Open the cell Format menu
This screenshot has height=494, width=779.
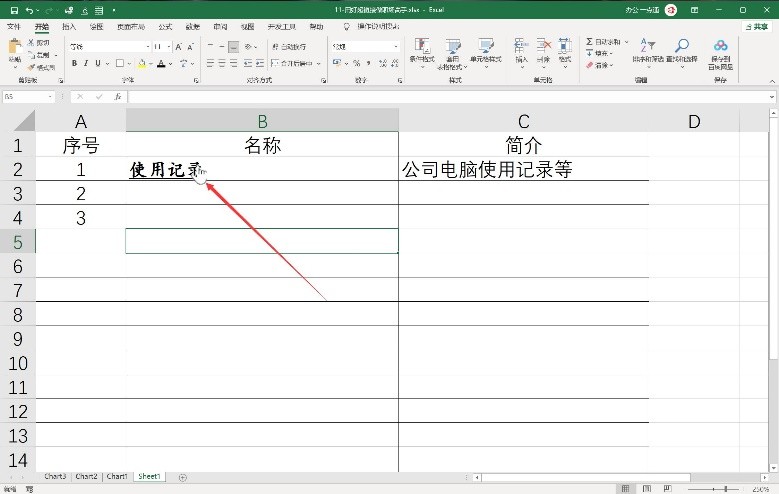(x=565, y=53)
